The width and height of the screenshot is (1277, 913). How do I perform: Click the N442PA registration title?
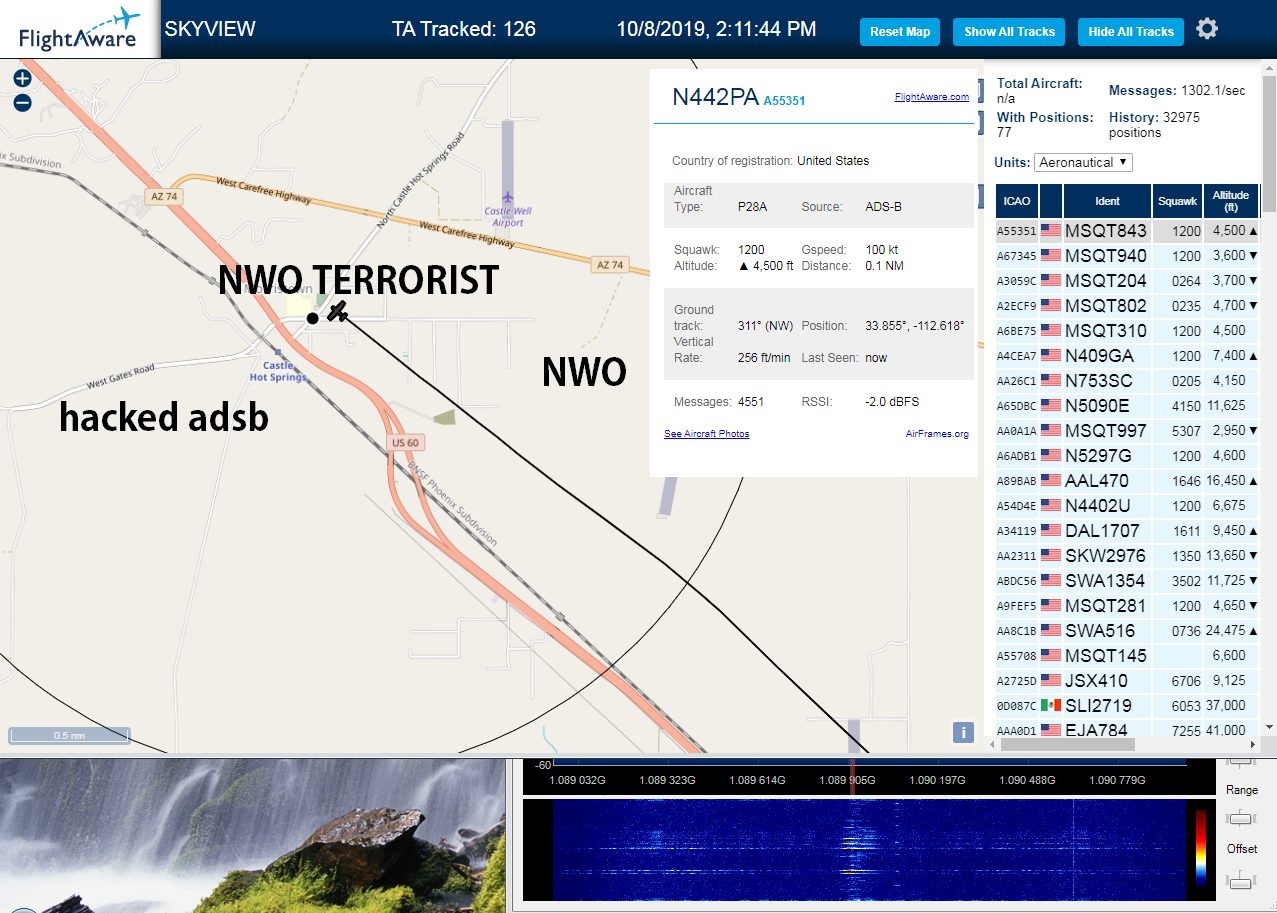pyautogui.click(x=715, y=97)
